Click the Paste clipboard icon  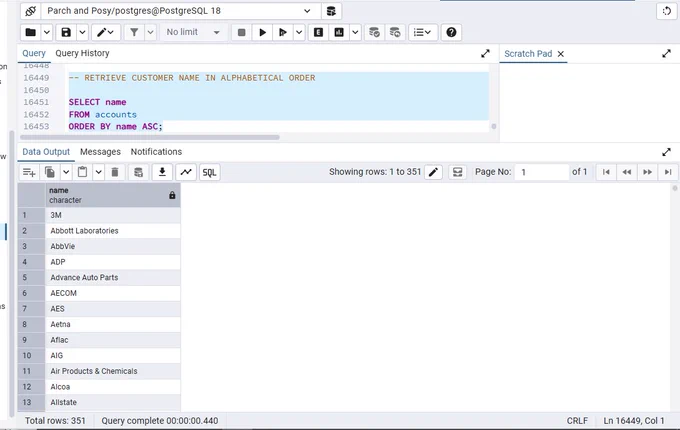[x=82, y=172]
